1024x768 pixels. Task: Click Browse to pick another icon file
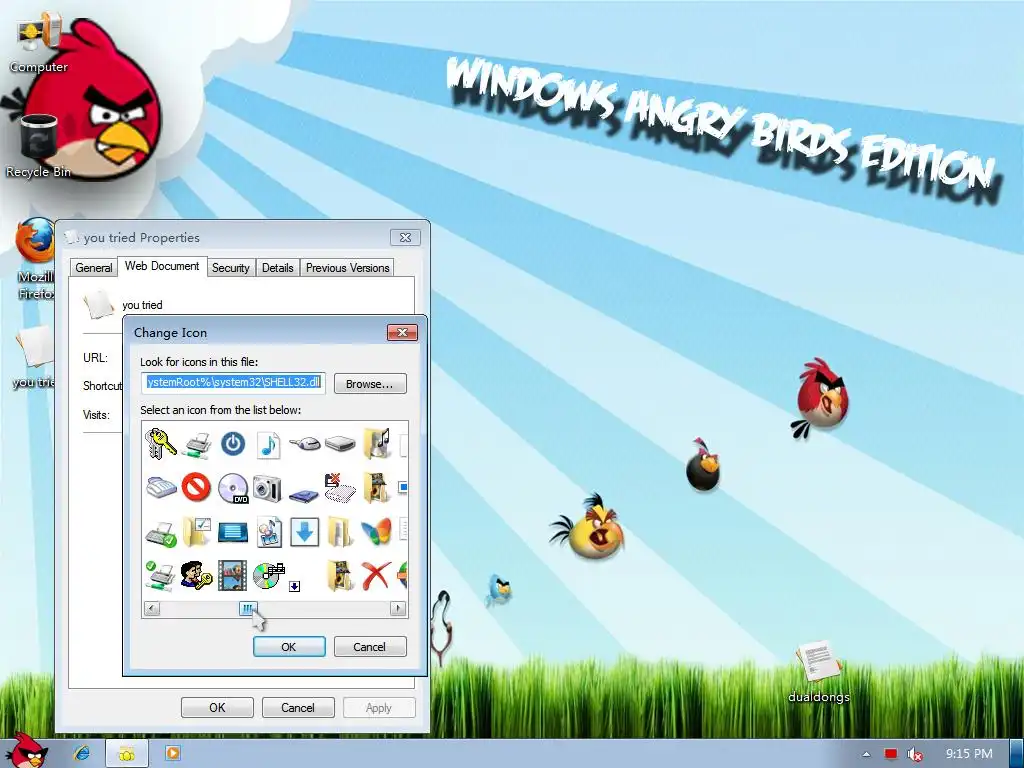pyautogui.click(x=370, y=384)
